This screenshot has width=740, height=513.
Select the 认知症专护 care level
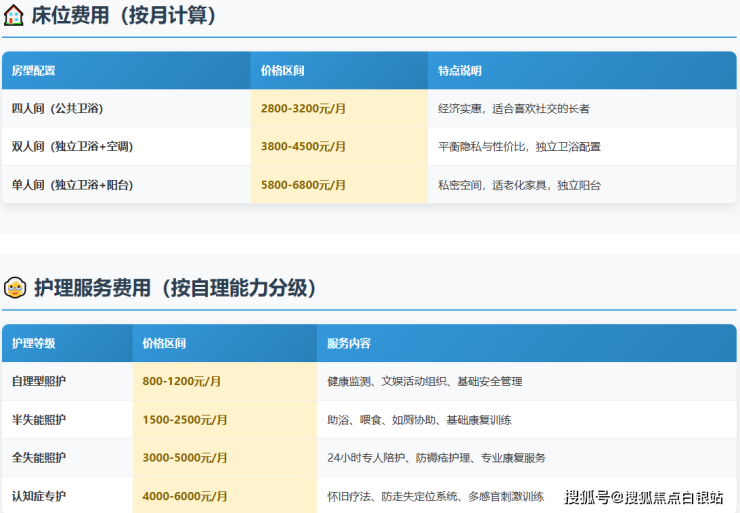39,495
